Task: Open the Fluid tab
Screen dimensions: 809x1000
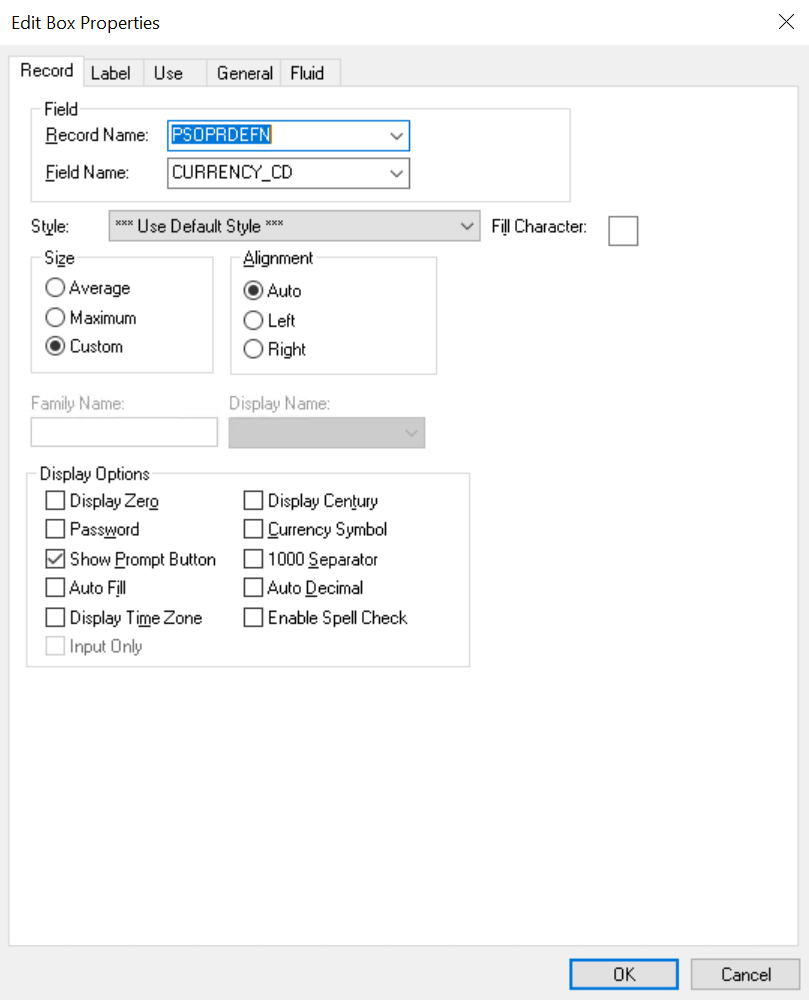Action: pos(309,72)
